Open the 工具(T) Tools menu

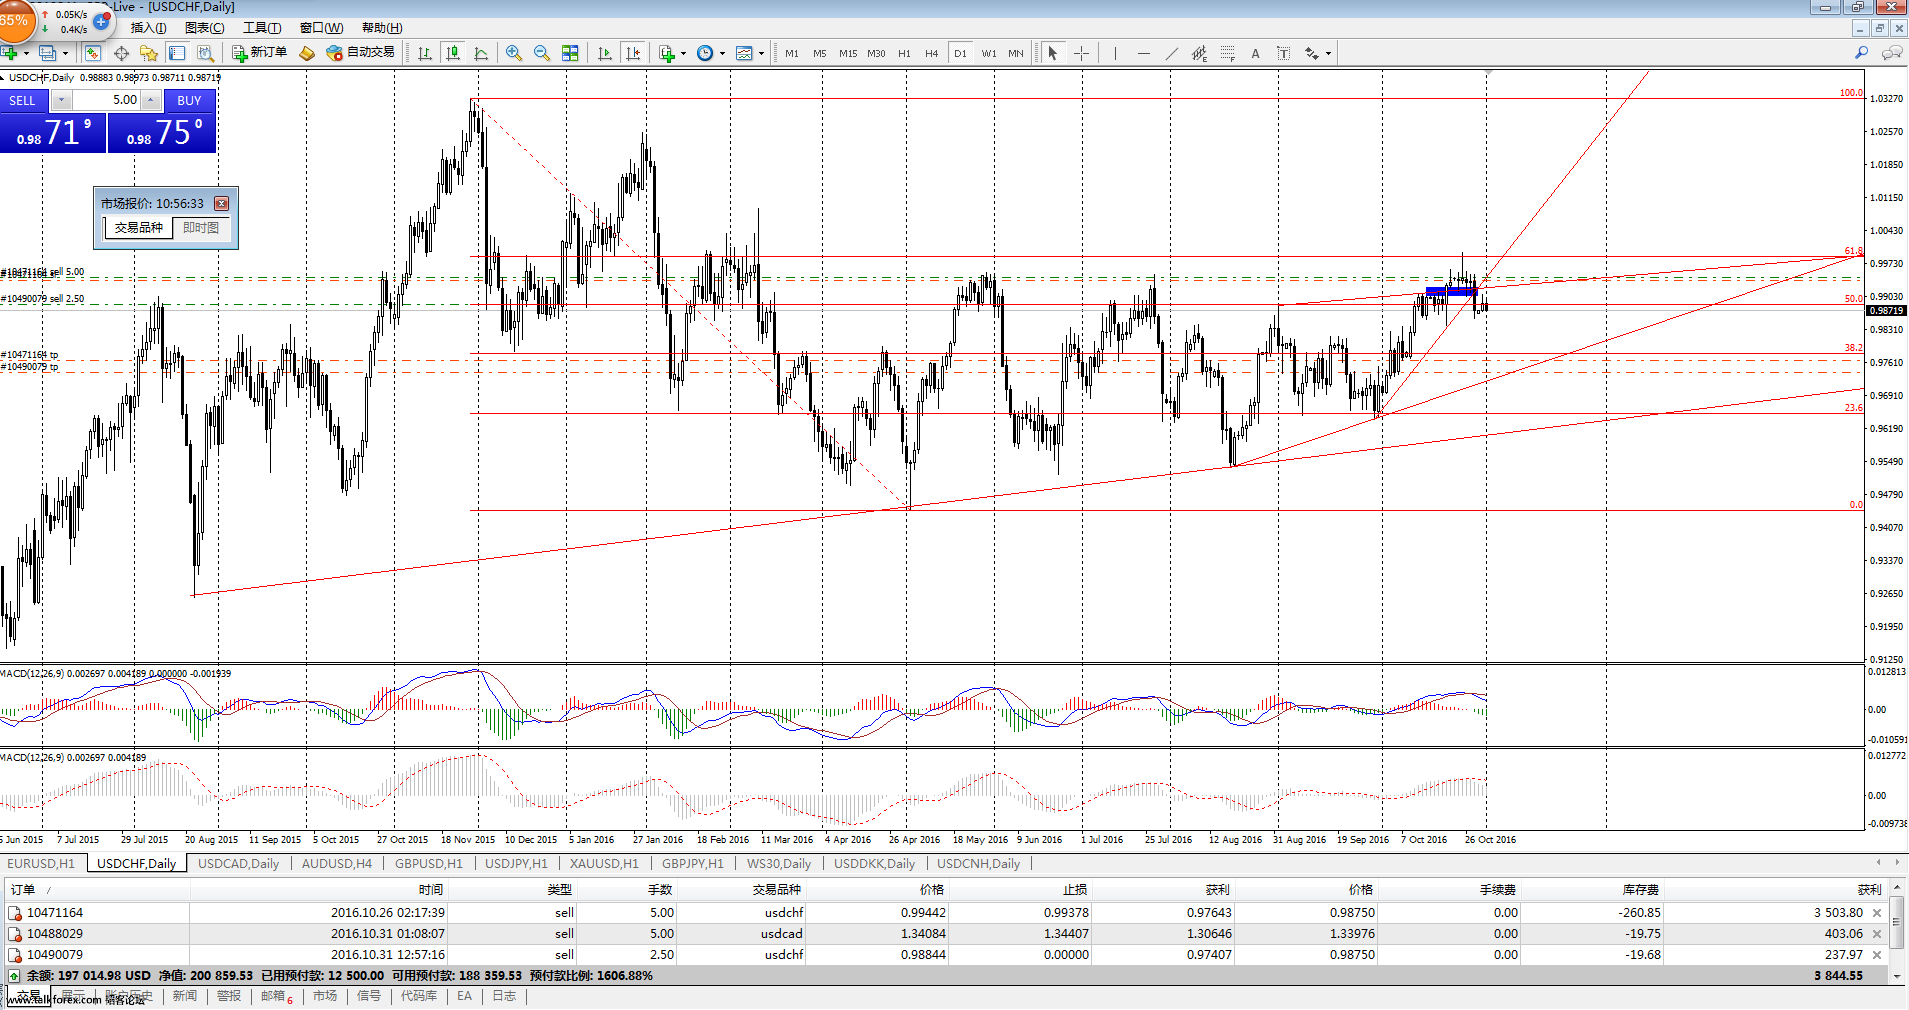[262, 28]
